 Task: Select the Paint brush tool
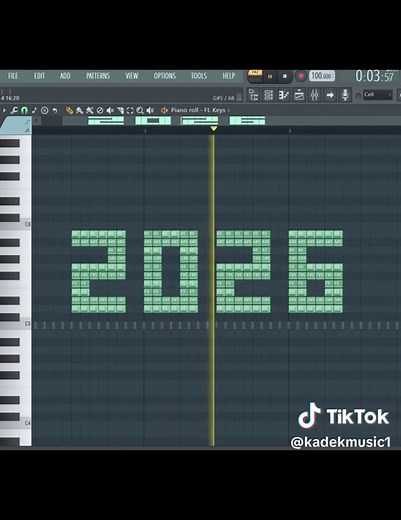79,110
